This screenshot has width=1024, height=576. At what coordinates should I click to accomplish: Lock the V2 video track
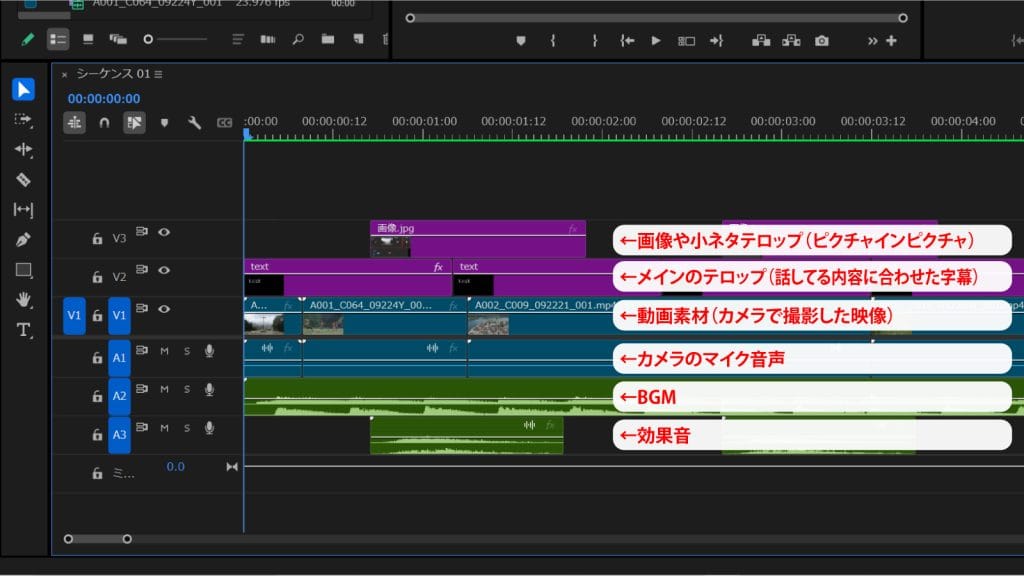coord(97,278)
